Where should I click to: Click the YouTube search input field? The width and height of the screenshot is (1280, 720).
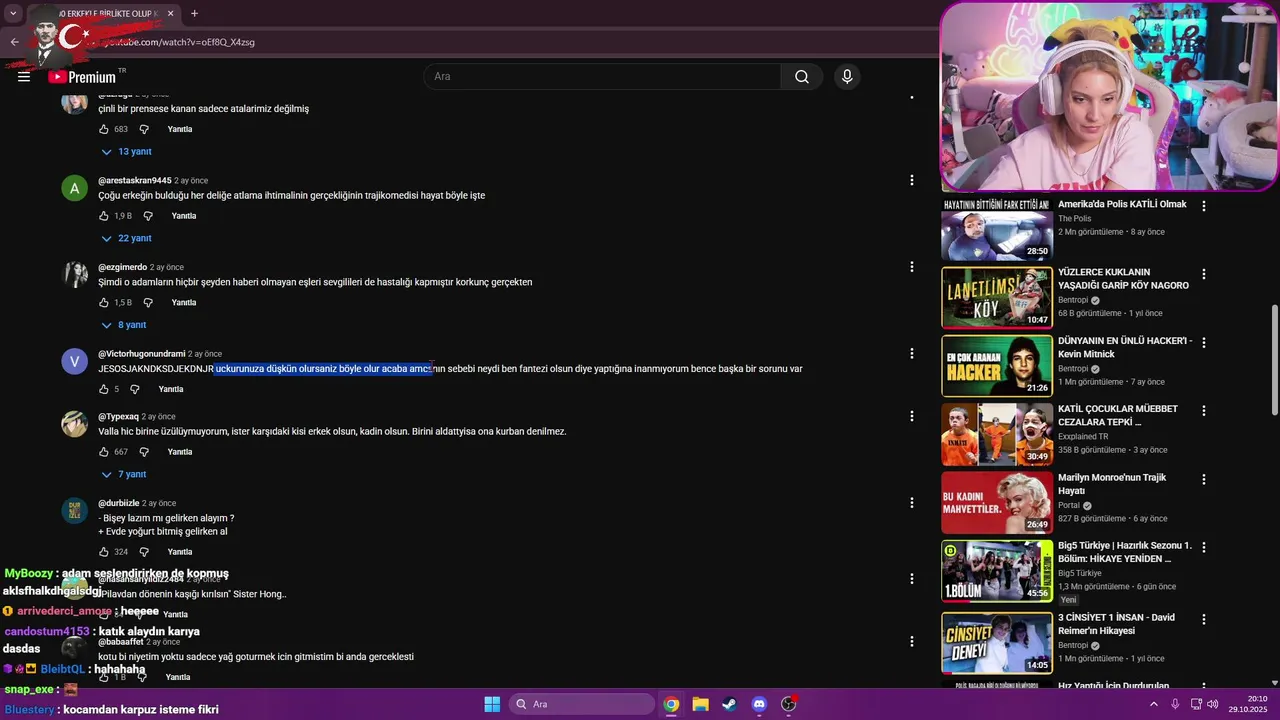tap(602, 77)
